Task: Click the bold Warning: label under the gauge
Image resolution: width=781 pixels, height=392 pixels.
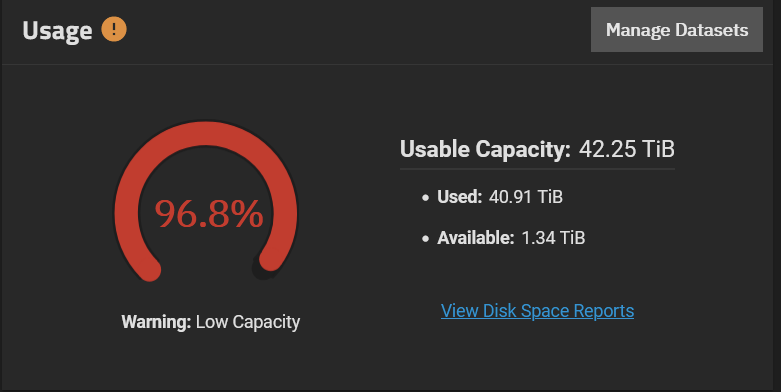Action: point(156,322)
